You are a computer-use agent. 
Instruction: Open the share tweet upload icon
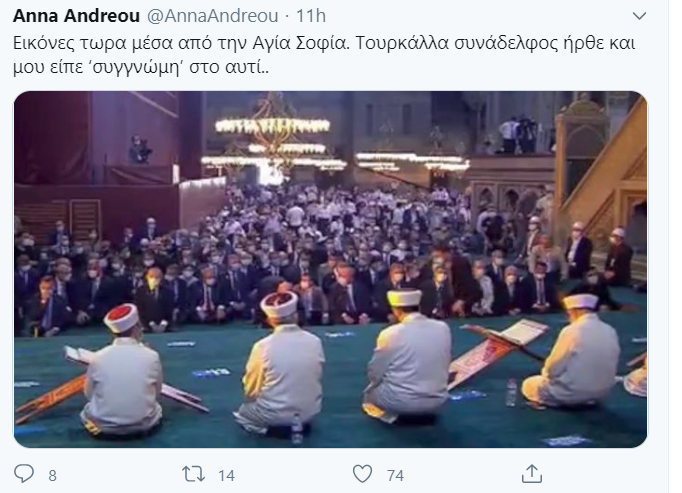tap(532, 473)
